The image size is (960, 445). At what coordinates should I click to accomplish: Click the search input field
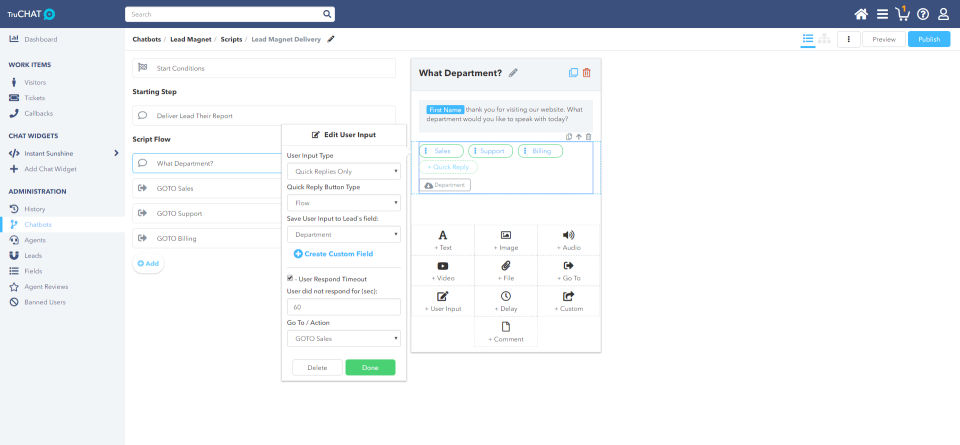224,14
